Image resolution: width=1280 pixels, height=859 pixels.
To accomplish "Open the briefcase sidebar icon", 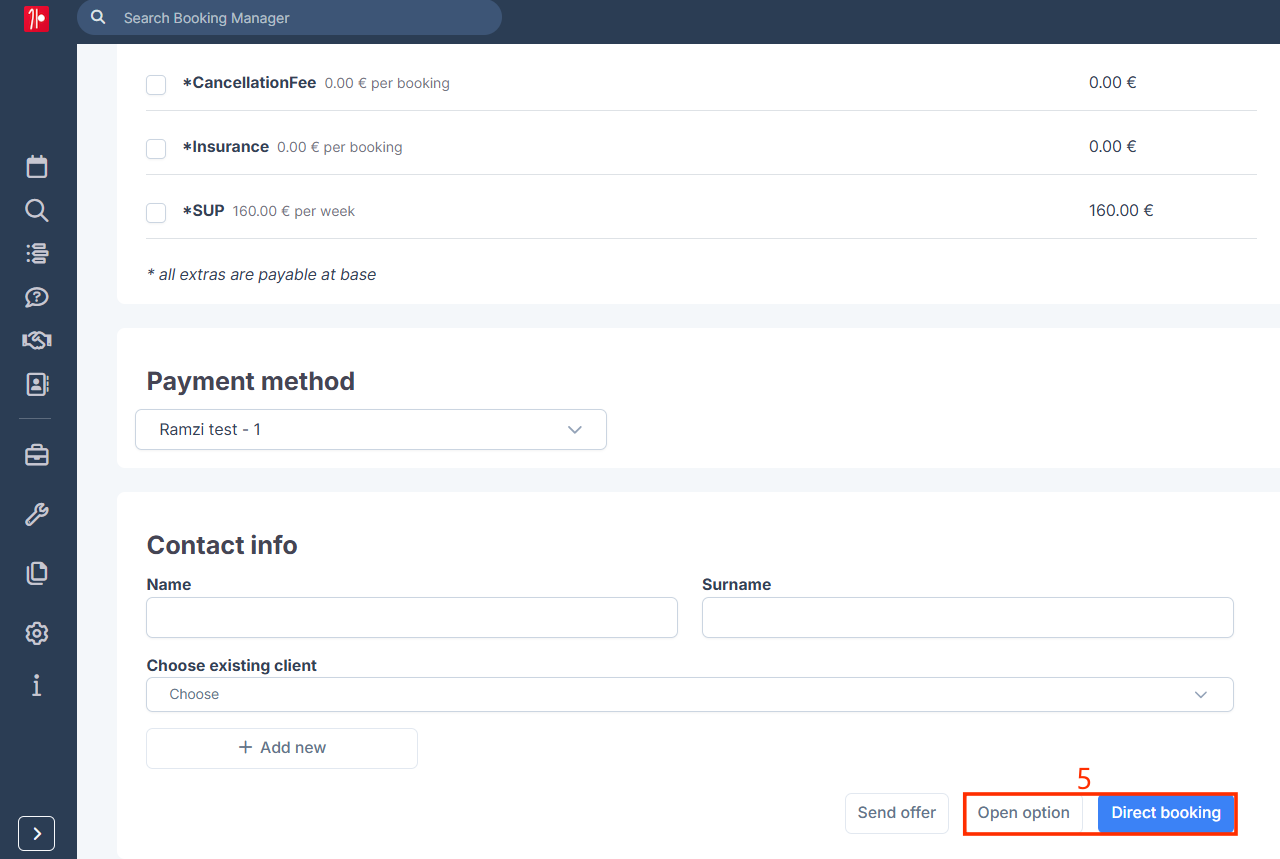I will pos(37,456).
